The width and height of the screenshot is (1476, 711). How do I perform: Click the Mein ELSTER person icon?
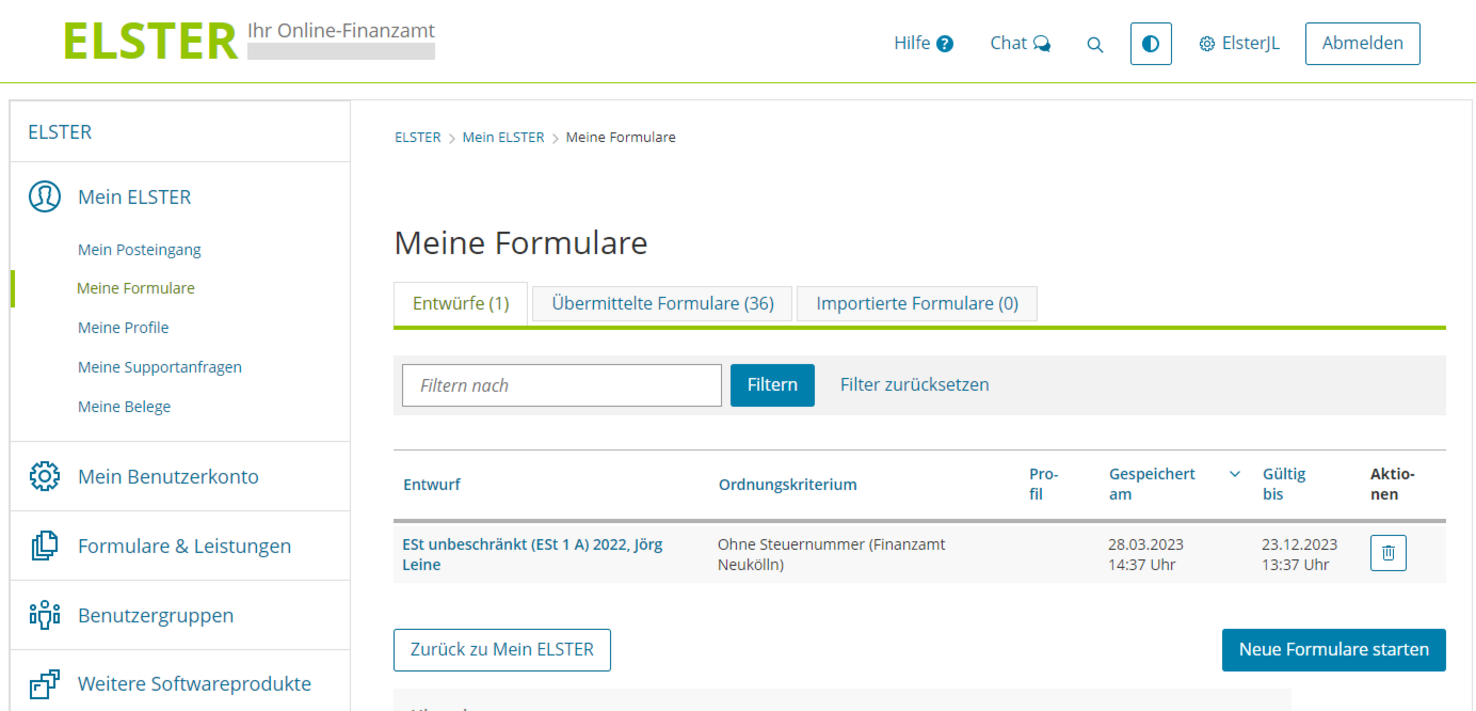(44, 196)
